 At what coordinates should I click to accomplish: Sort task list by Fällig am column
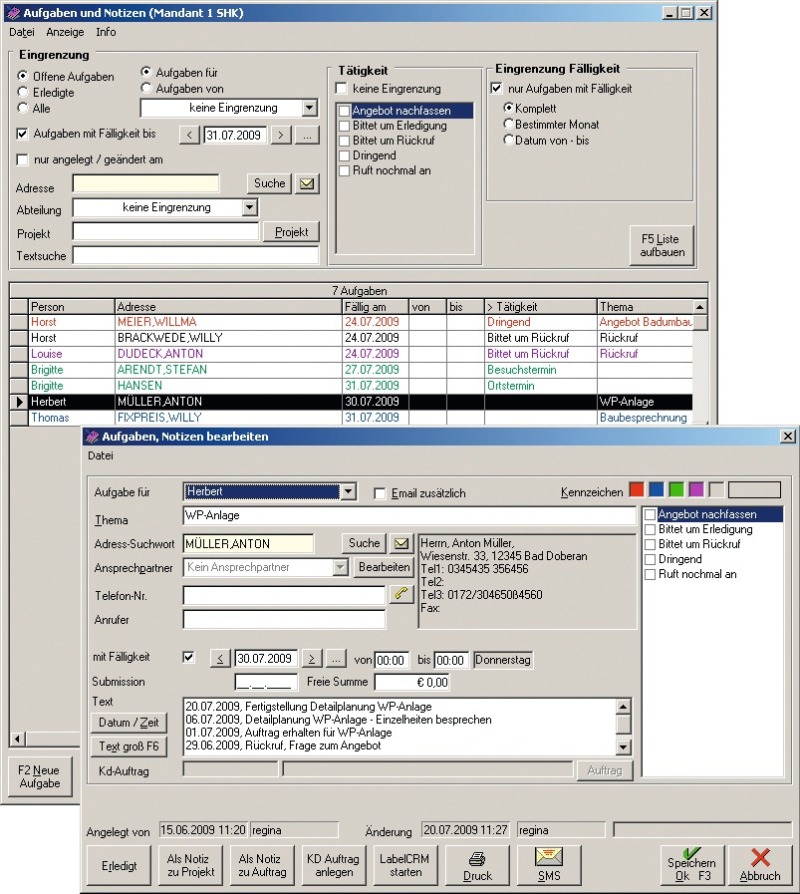pyautogui.click(x=375, y=307)
